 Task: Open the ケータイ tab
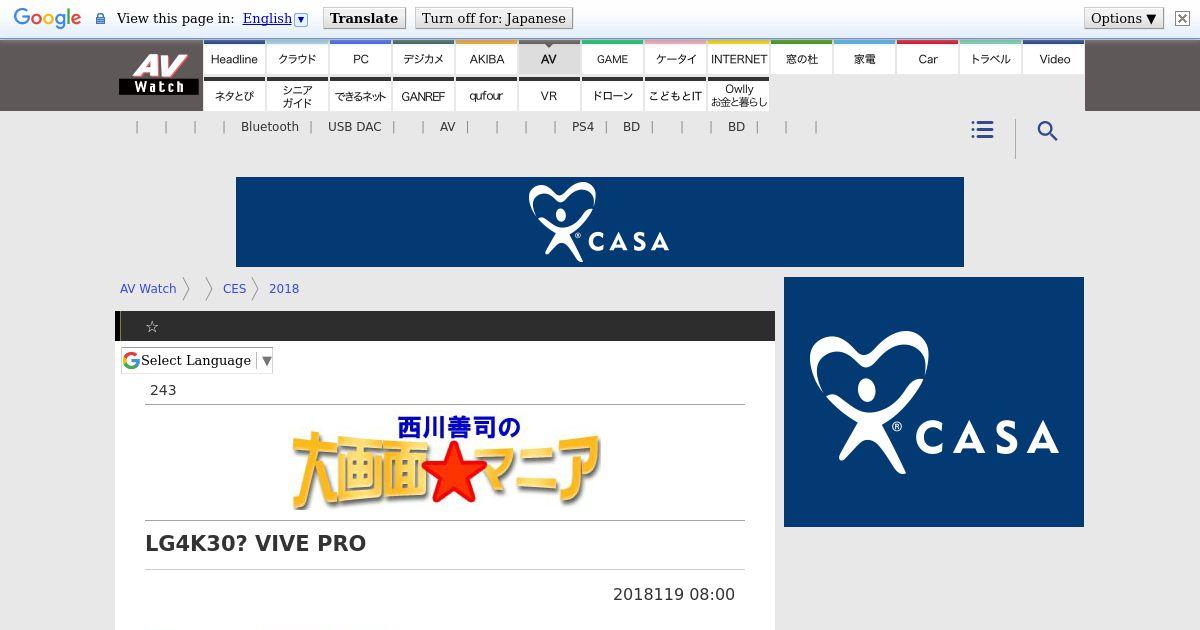676,58
